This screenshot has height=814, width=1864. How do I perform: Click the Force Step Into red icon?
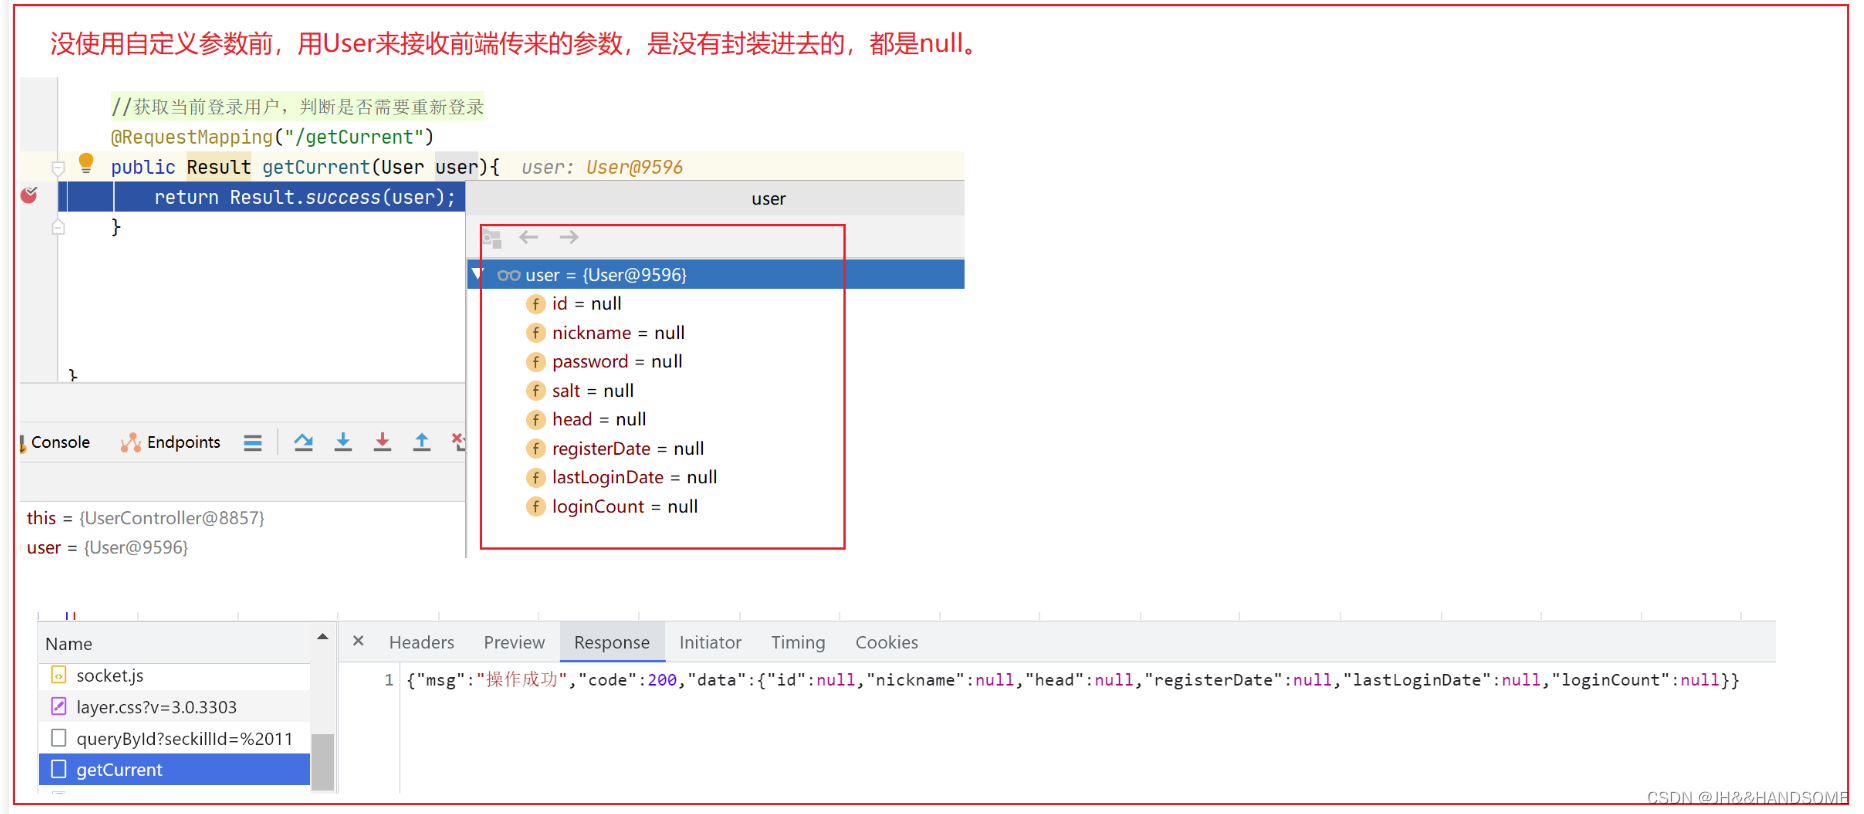tap(382, 442)
